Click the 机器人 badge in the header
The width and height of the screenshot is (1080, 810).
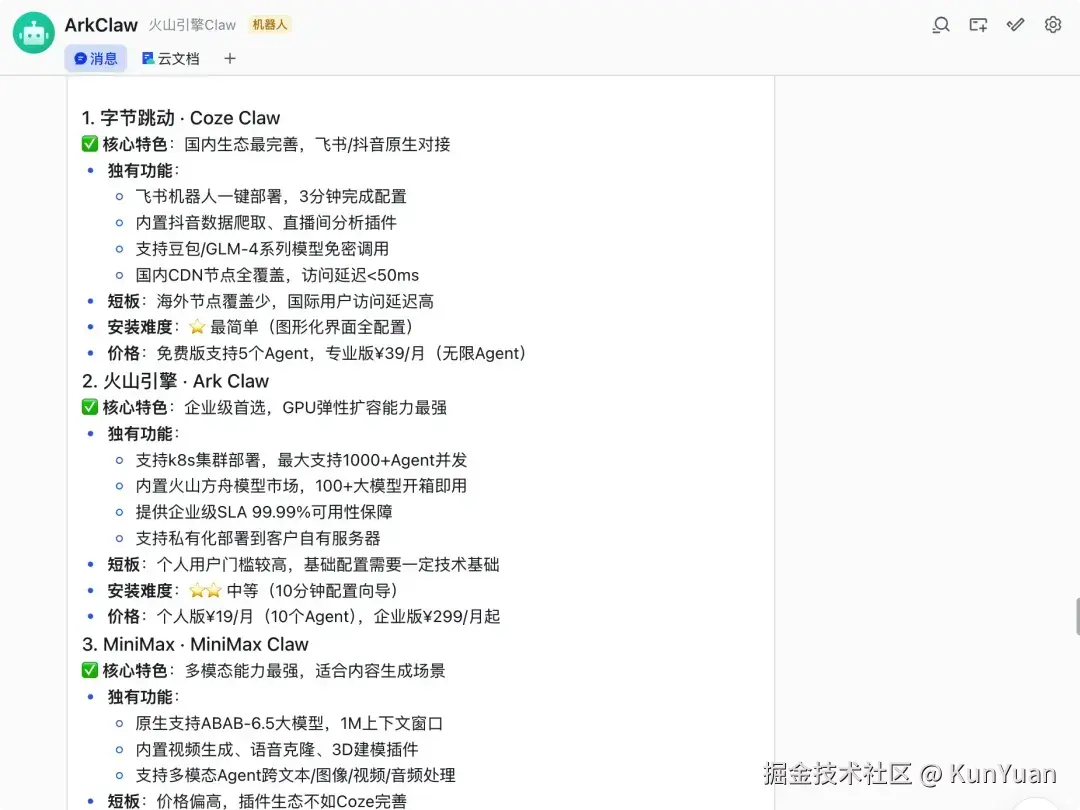click(x=269, y=25)
